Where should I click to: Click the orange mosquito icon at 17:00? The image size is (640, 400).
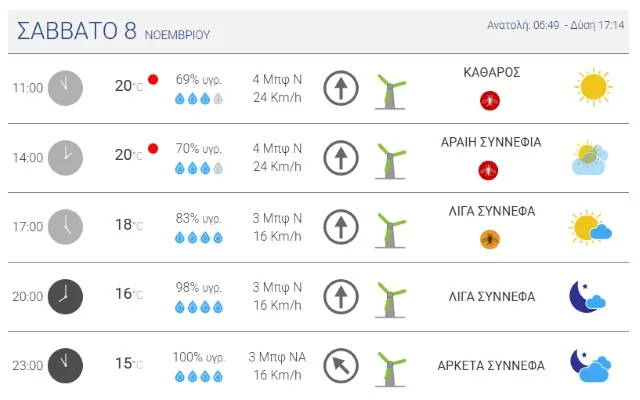tap(489, 239)
